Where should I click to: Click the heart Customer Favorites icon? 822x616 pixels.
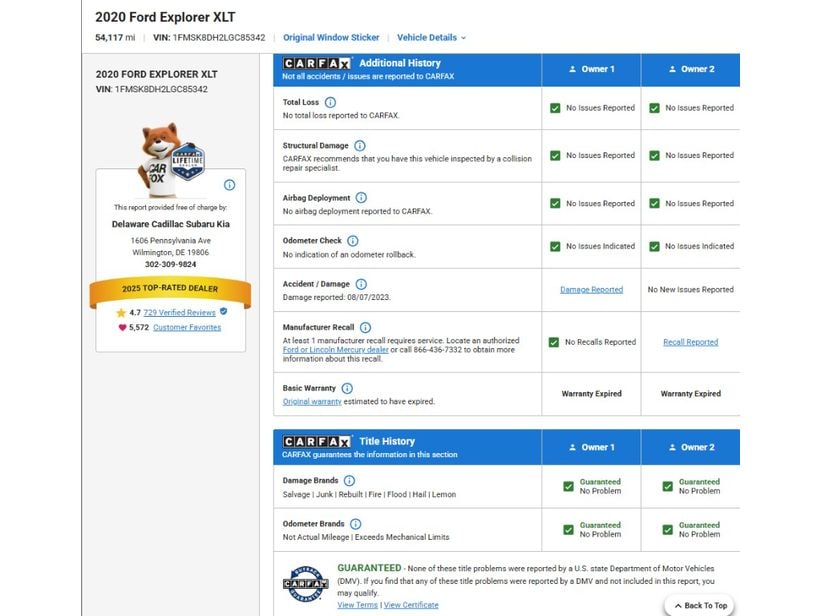tap(122, 328)
